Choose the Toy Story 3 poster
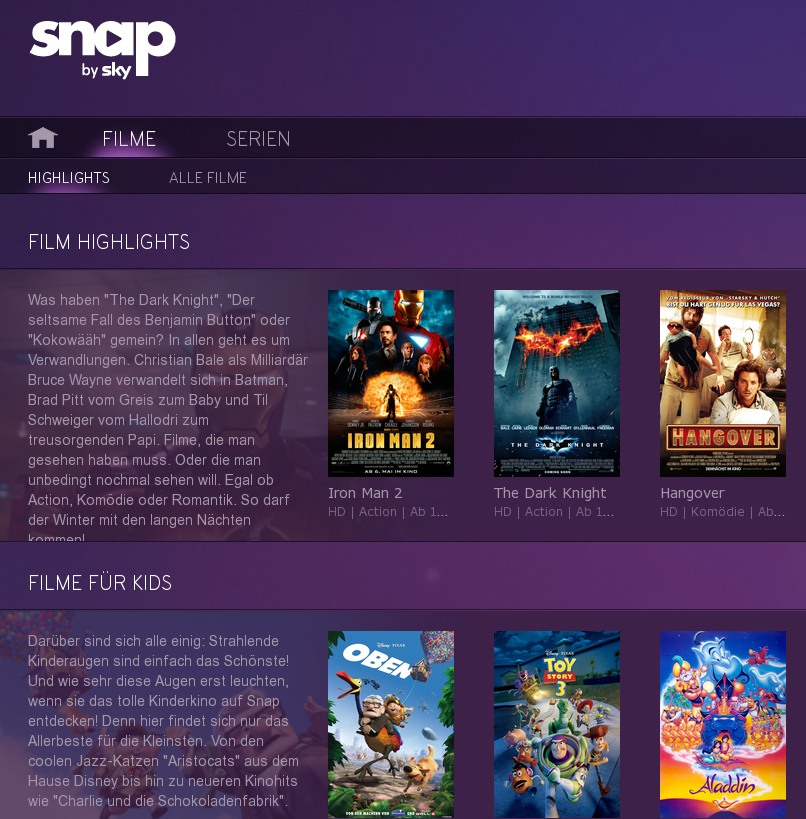Viewport: 806px width, 819px height. click(x=557, y=724)
